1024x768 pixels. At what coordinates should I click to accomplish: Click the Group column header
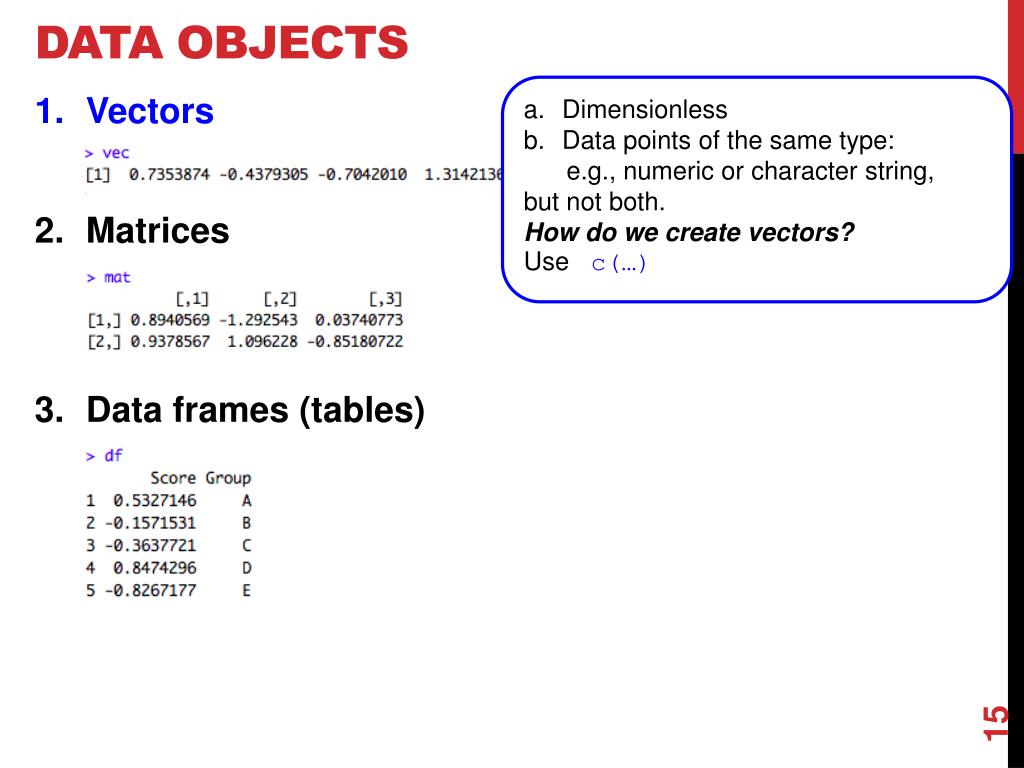(x=228, y=478)
